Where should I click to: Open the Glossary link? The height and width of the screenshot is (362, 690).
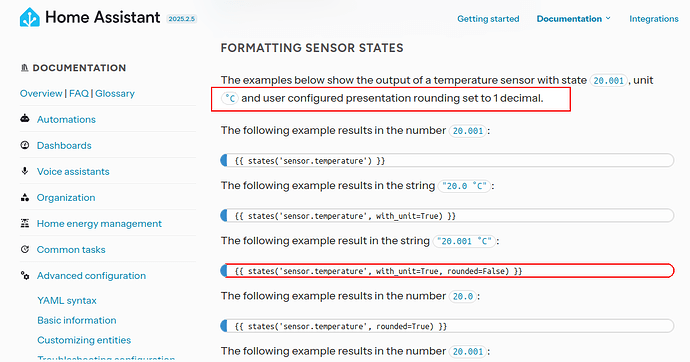point(115,93)
